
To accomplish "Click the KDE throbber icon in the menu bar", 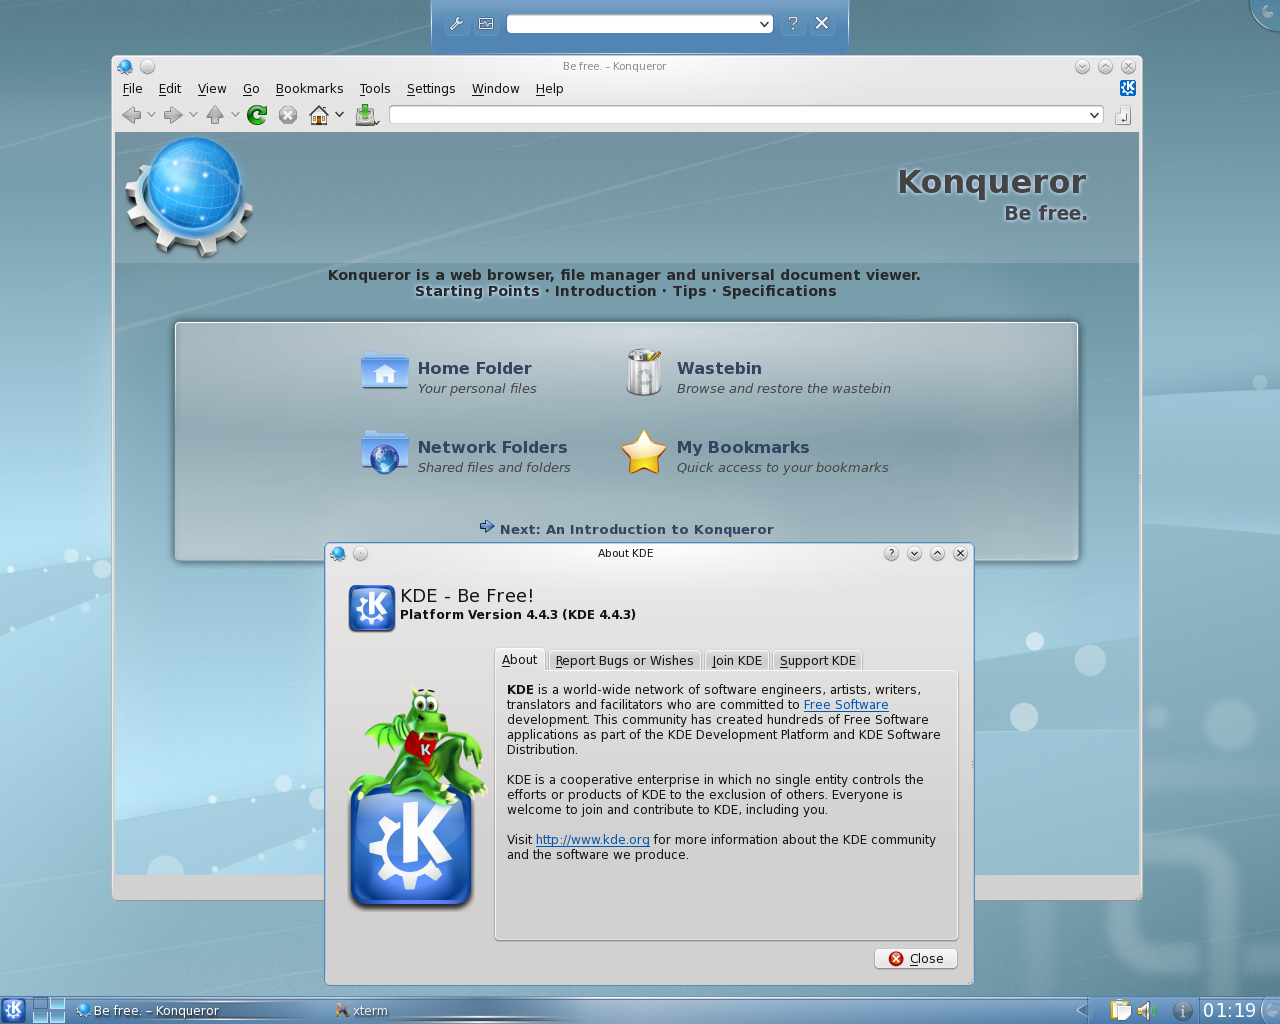I will [x=1128, y=88].
